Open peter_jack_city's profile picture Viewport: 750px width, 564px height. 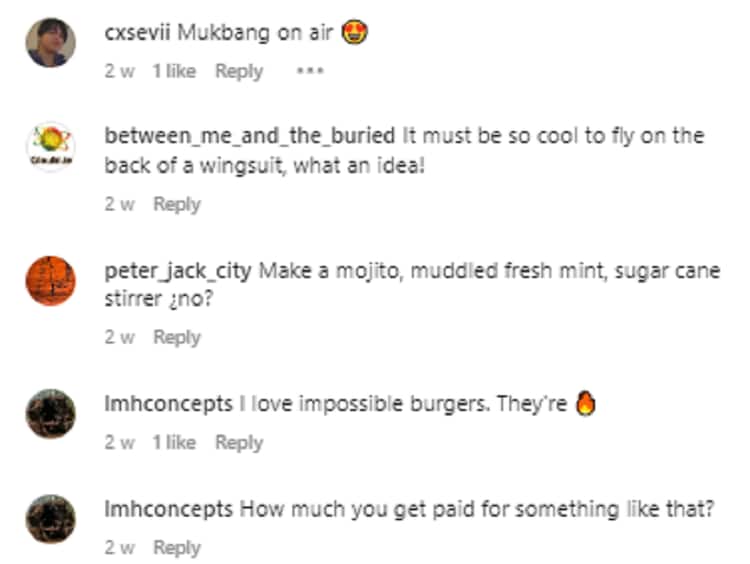[x=50, y=283]
